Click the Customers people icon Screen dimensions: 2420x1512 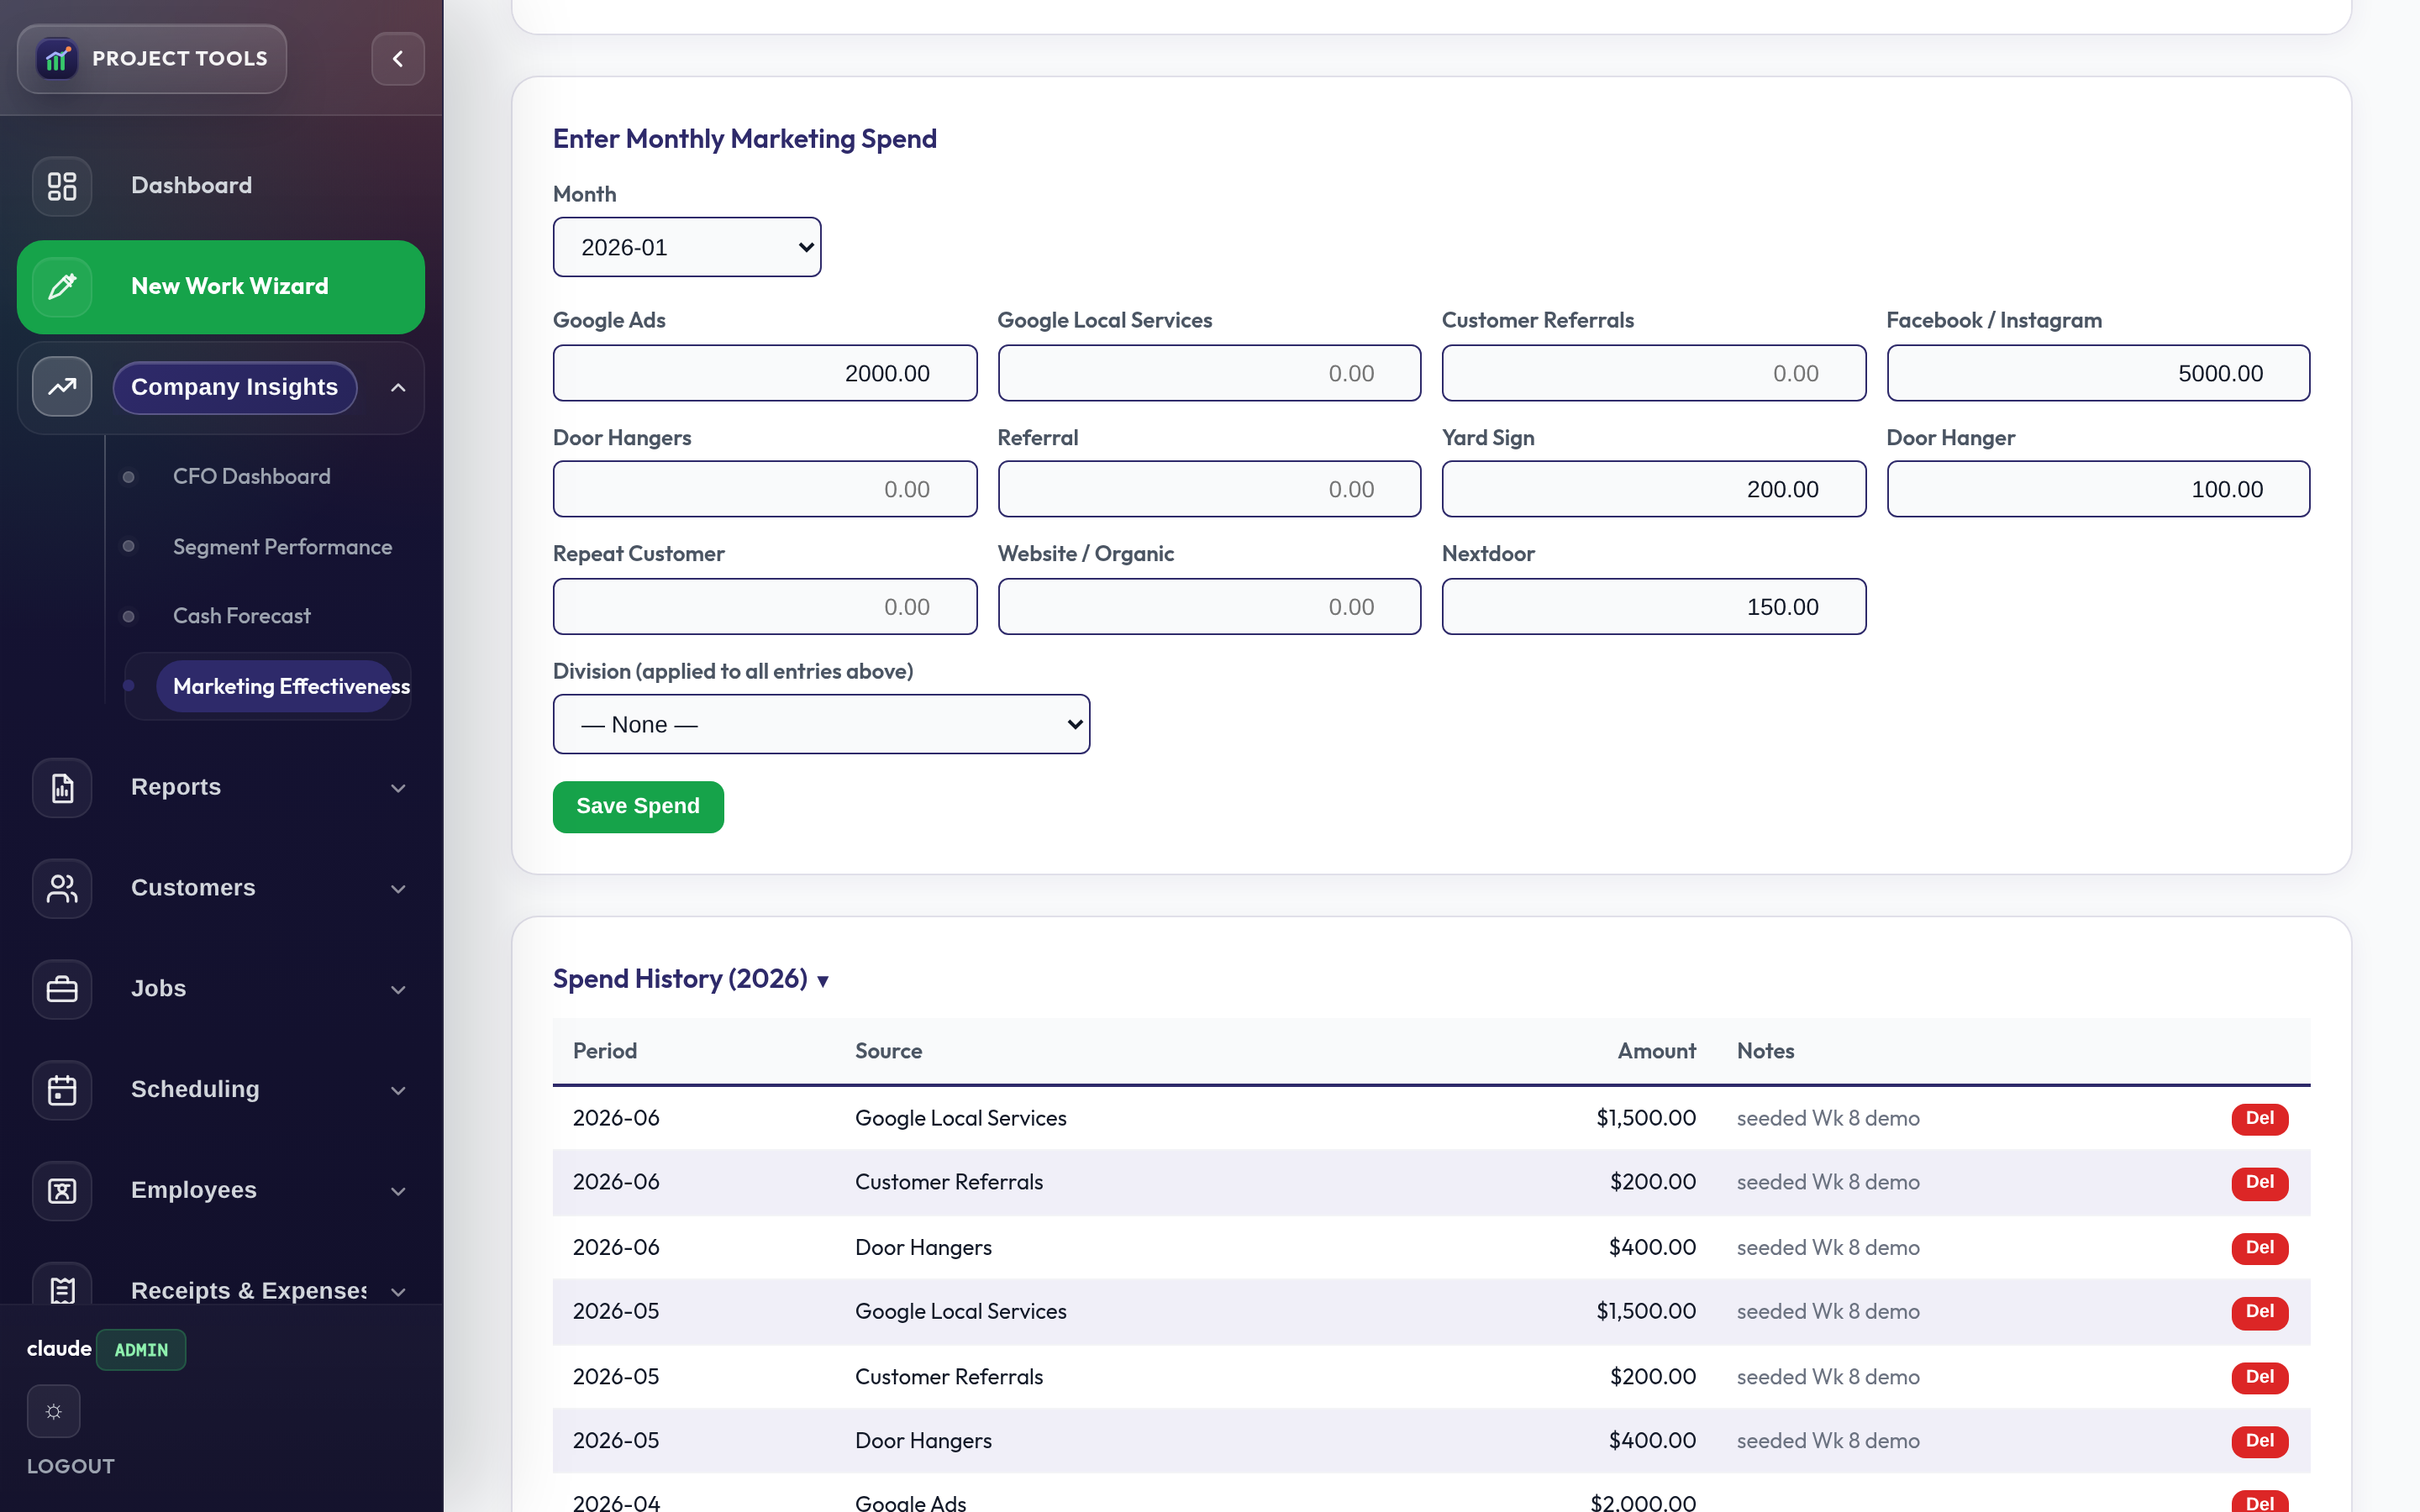tap(62, 888)
